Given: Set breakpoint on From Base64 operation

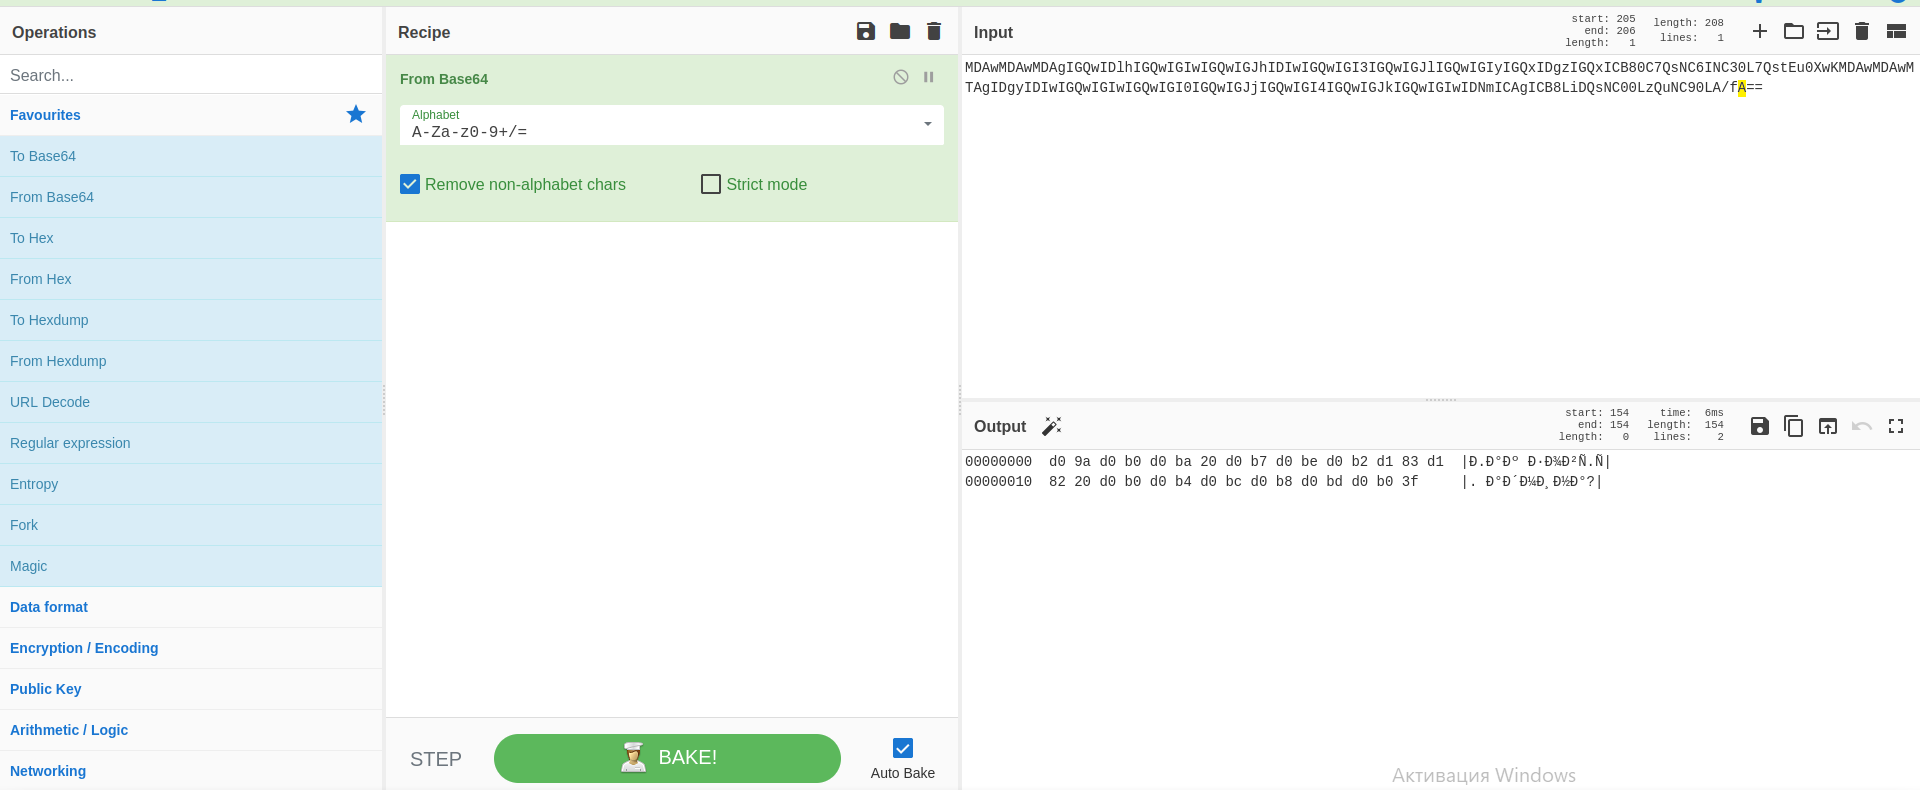Looking at the screenshot, I should pyautogui.click(x=929, y=77).
